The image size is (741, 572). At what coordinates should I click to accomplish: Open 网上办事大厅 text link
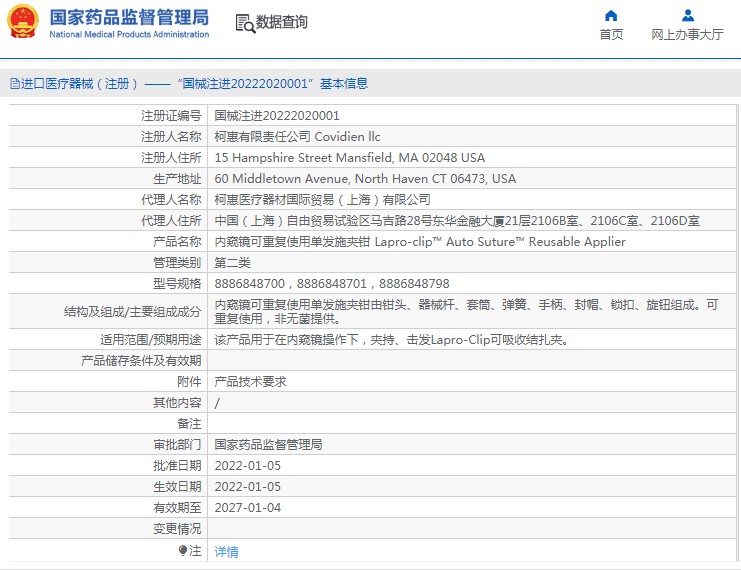click(687, 35)
